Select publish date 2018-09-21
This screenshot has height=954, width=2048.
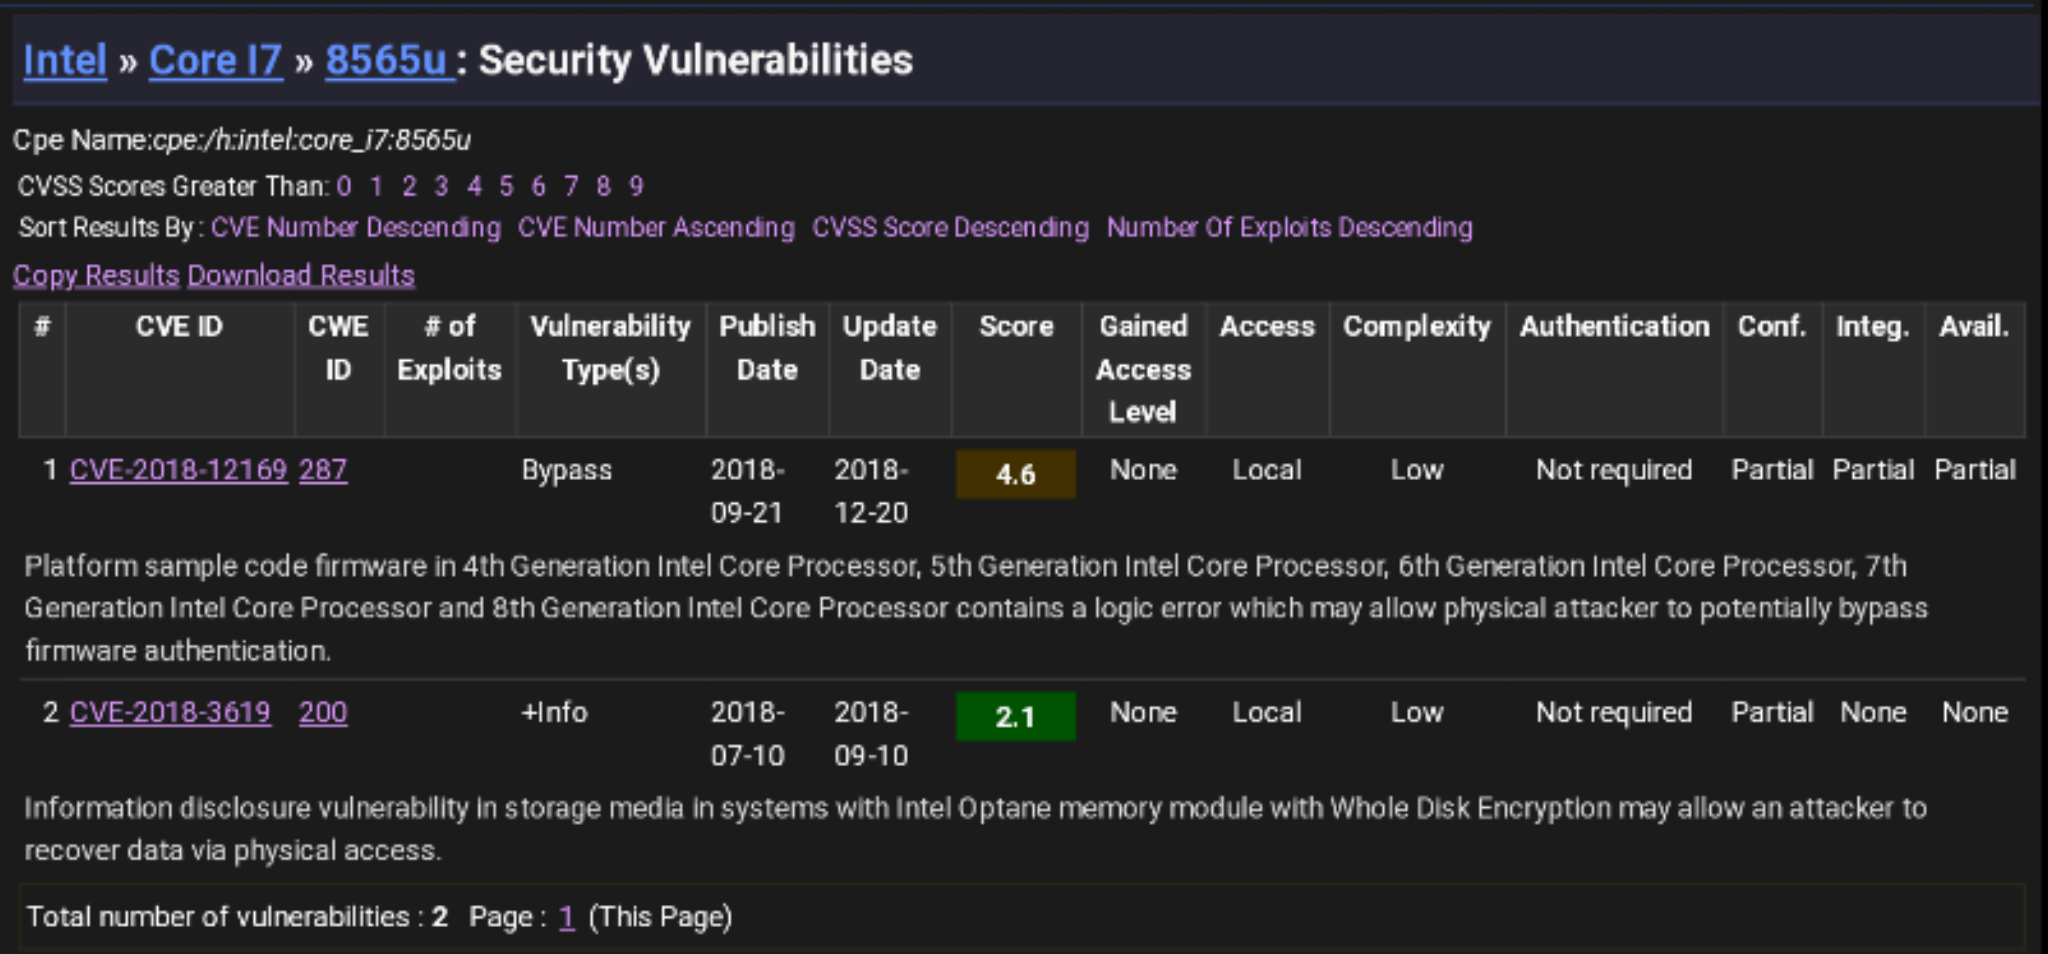click(748, 491)
